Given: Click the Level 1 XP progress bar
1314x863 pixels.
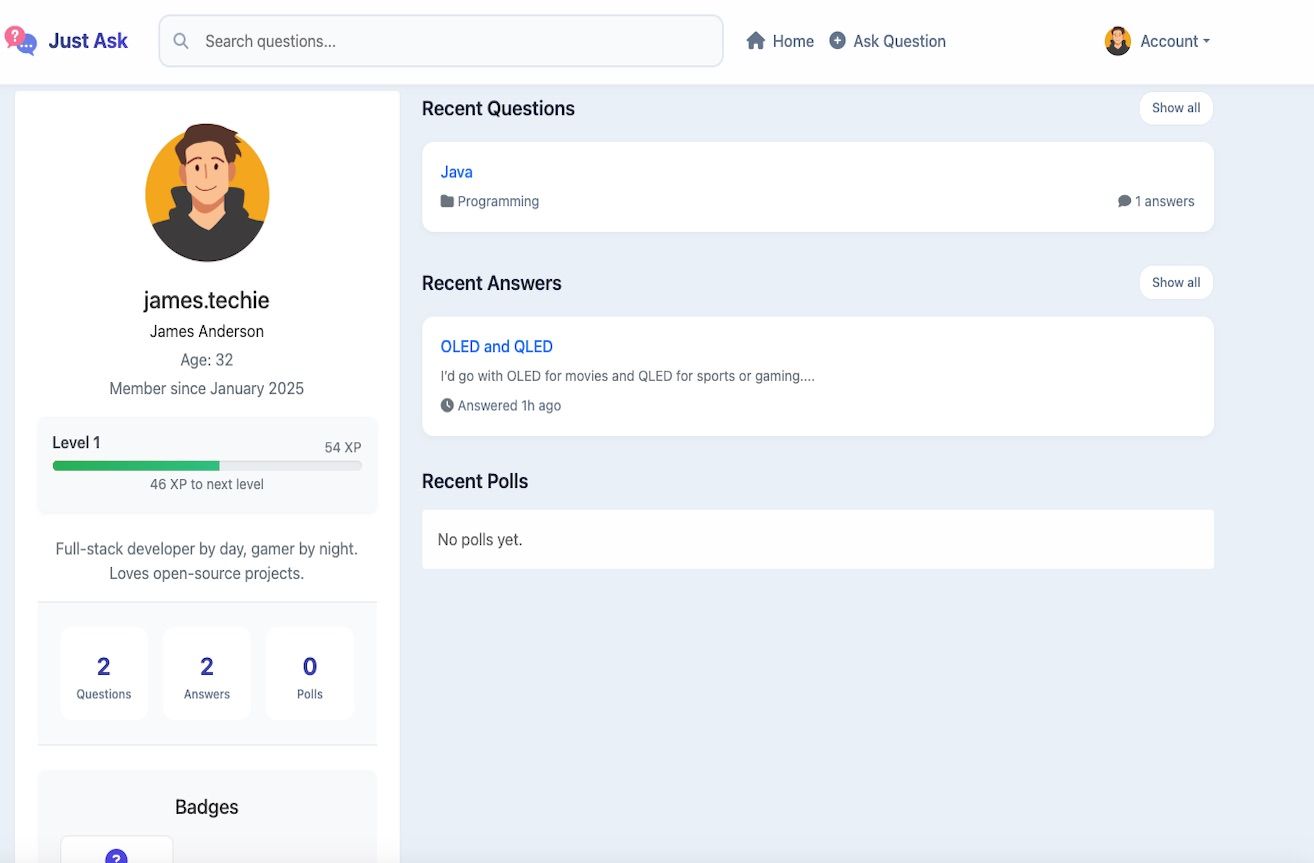Looking at the screenshot, I should click(x=207, y=465).
